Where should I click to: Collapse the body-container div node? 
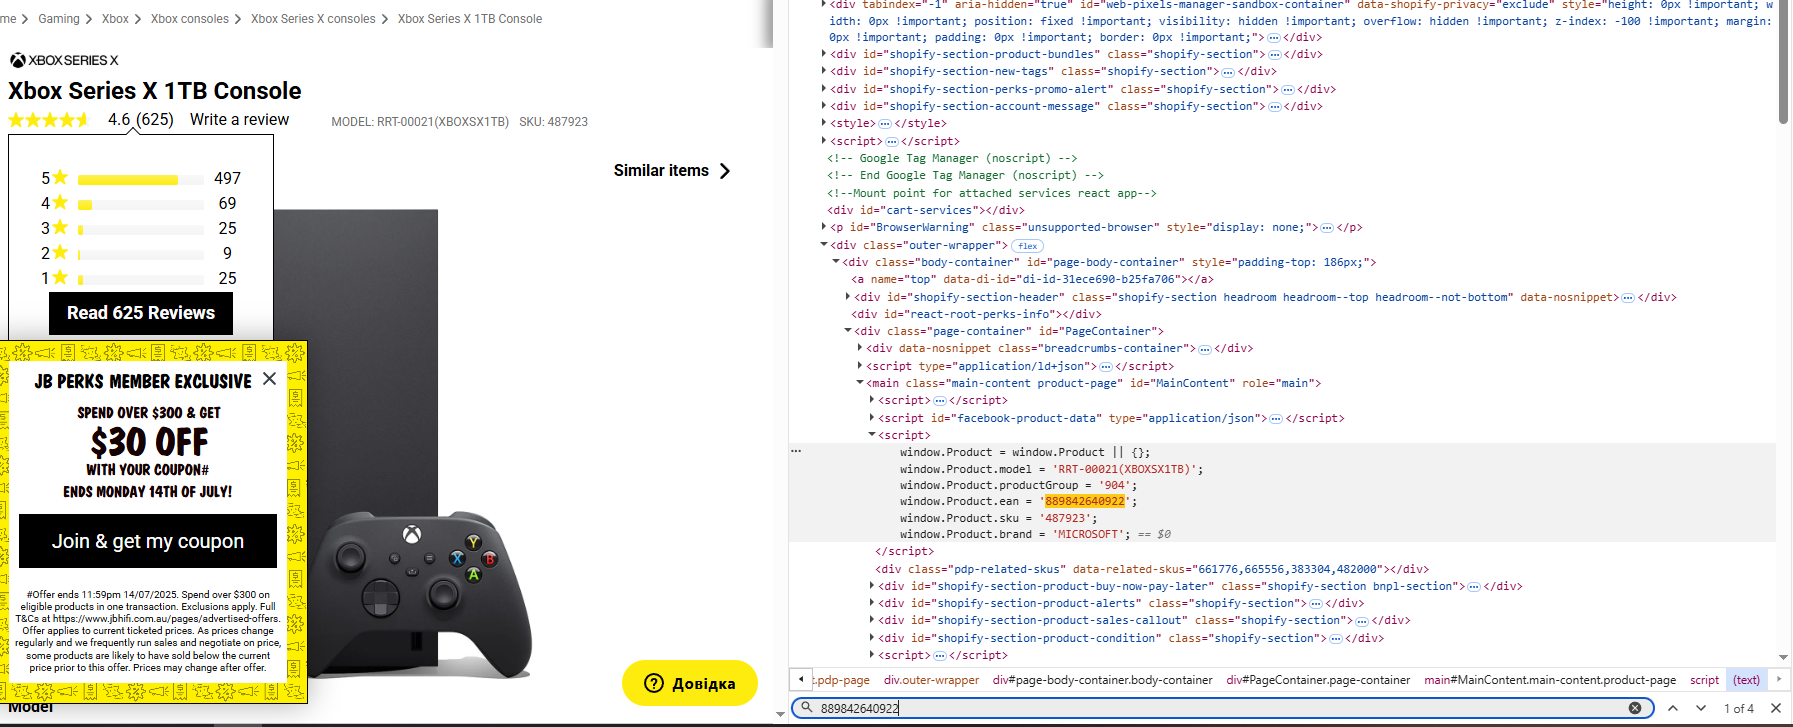pyautogui.click(x=836, y=262)
